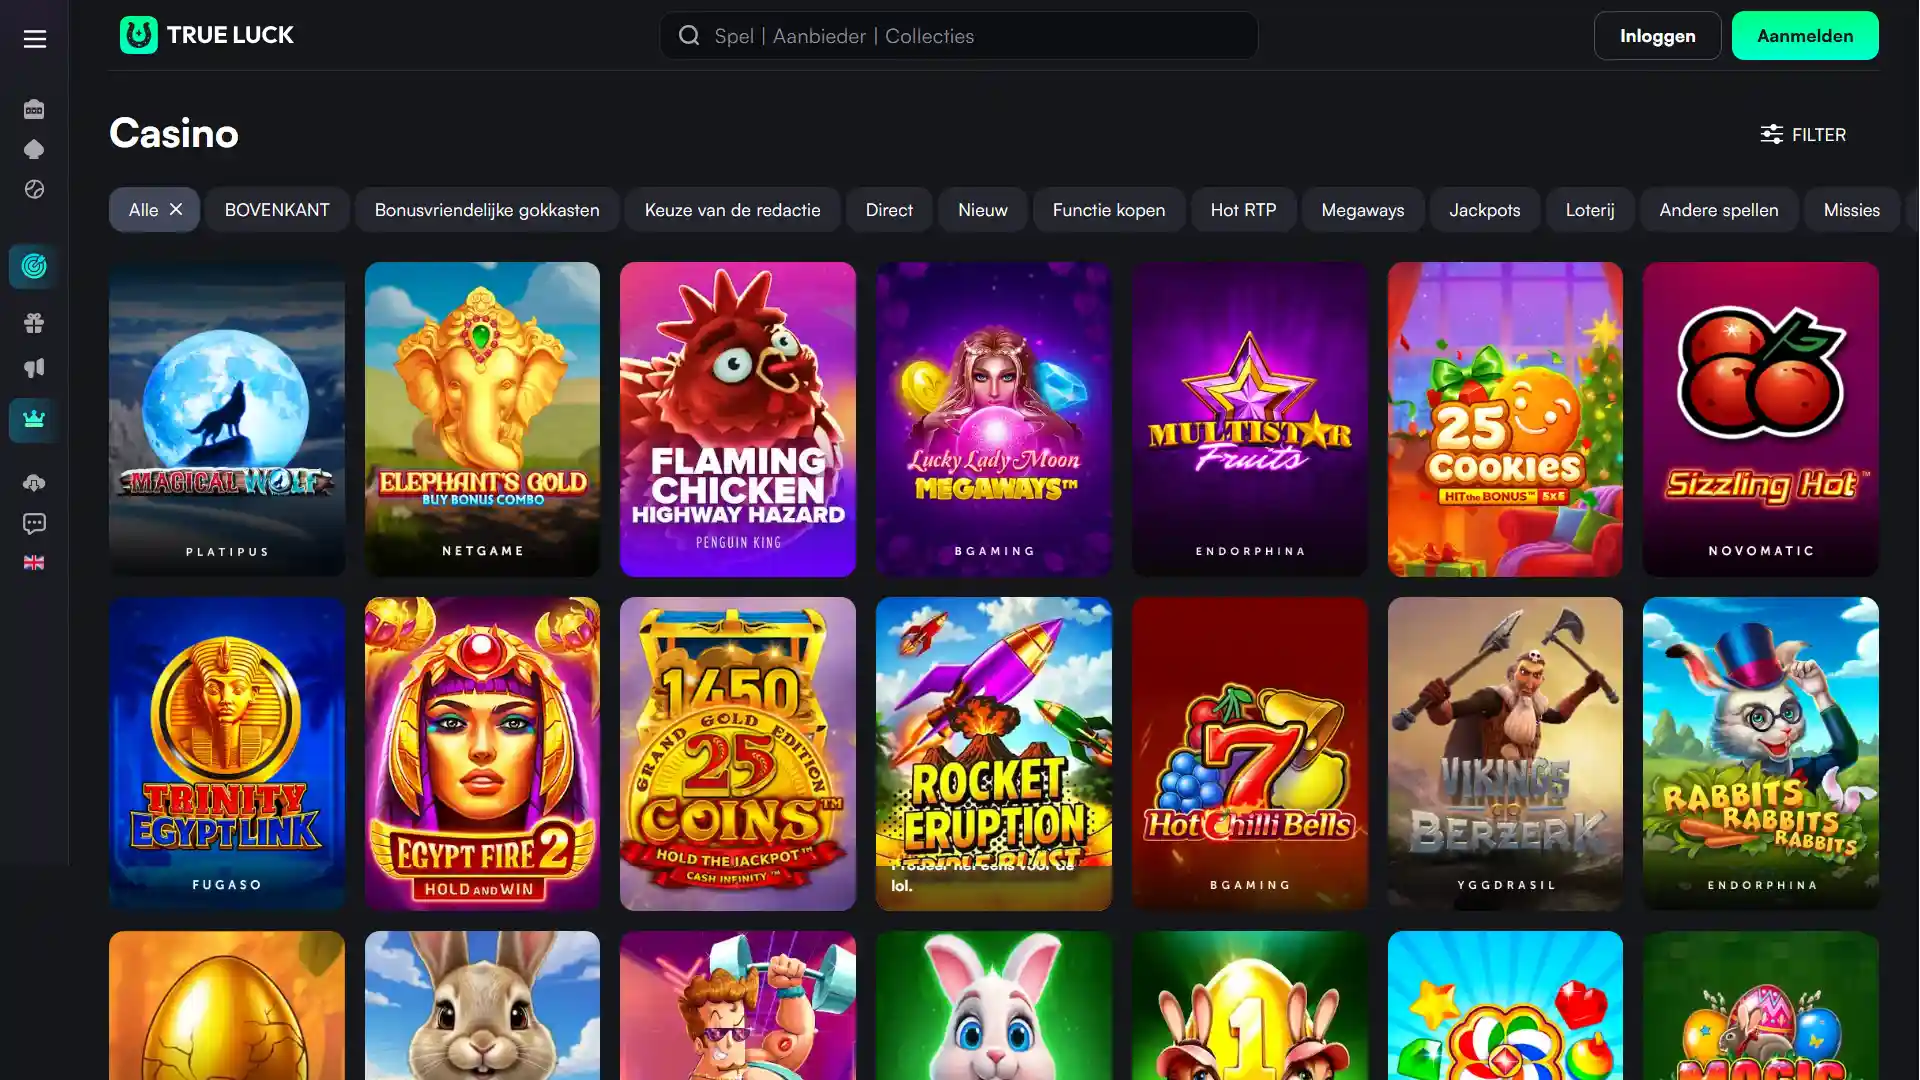This screenshot has height=1080, width=1920.
Task: Open the Magical Wolf game
Action: (x=227, y=419)
